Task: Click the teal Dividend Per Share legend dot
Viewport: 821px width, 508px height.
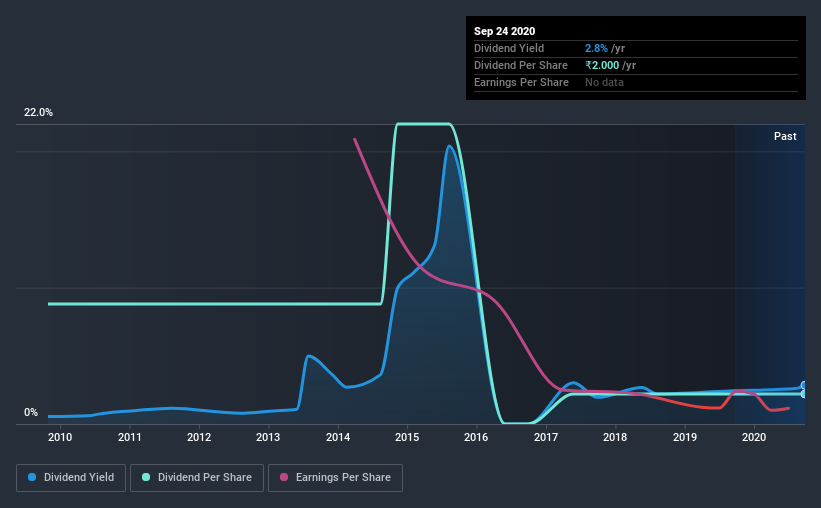Action: 146,477
